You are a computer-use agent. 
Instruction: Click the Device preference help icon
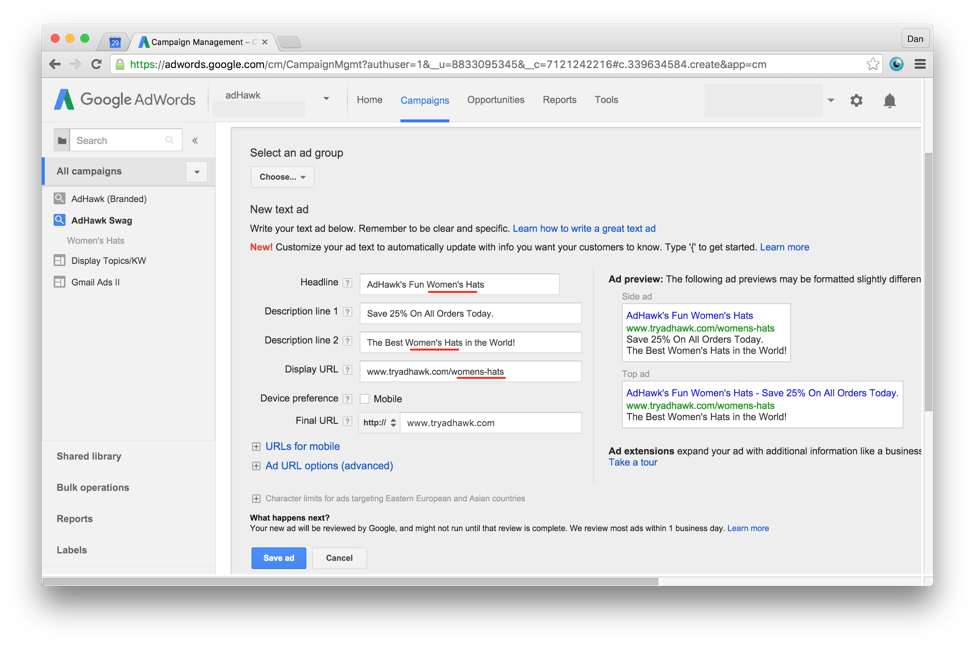348,399
